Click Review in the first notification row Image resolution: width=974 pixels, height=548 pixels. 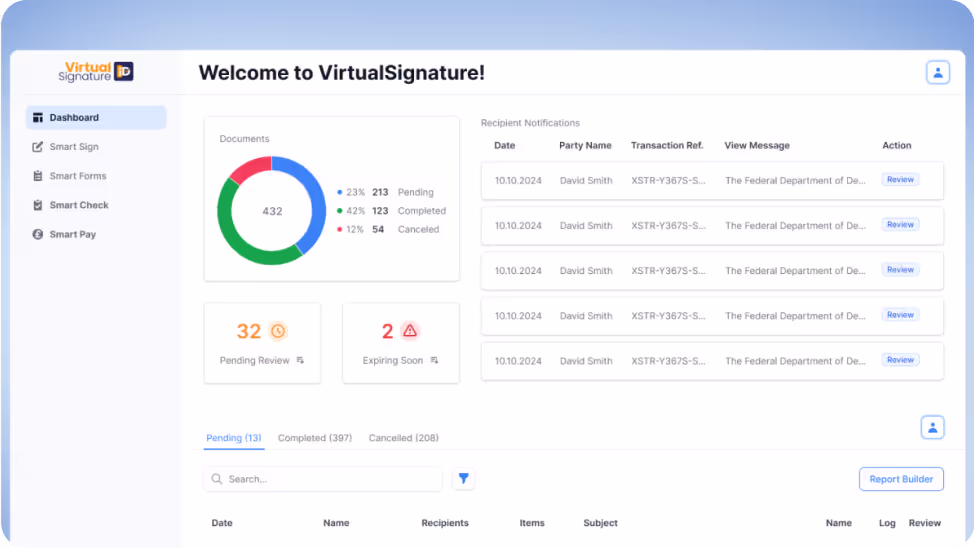coord(900,180)
